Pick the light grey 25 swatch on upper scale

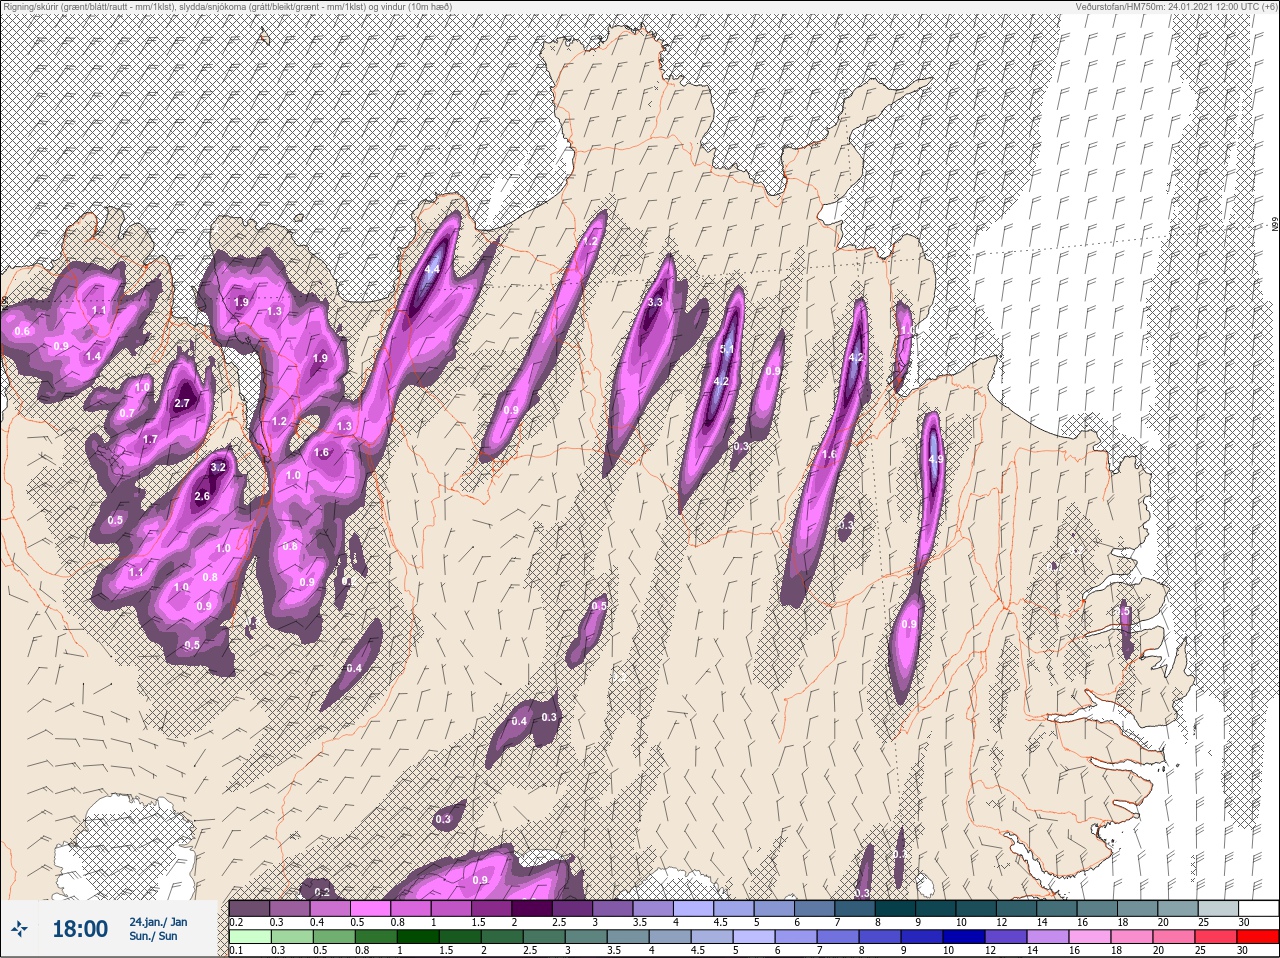click(x=1219, y=908)
